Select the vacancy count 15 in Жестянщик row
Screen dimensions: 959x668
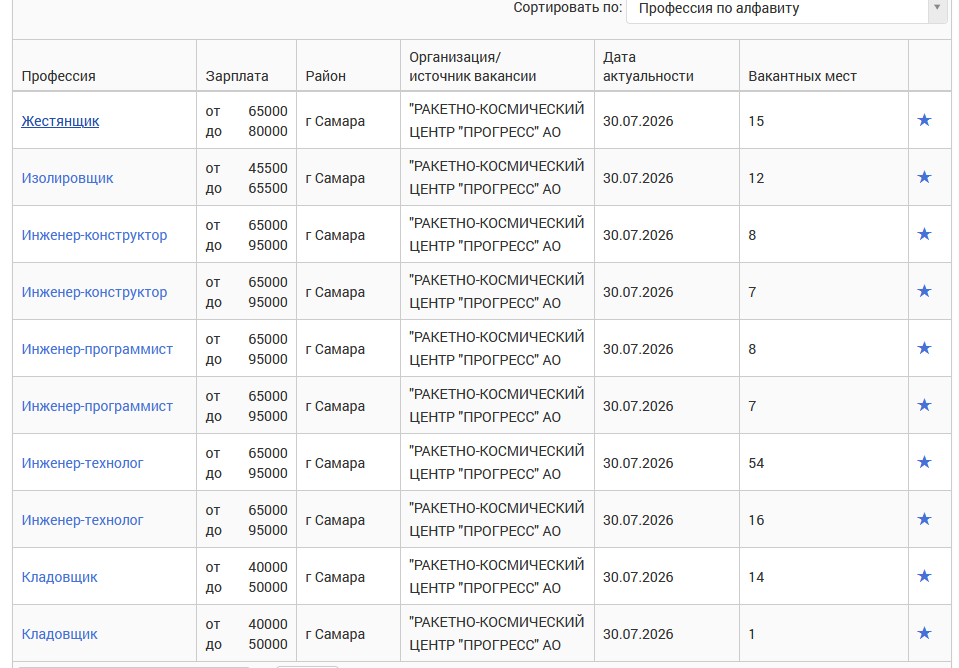[x=756, y=121]
